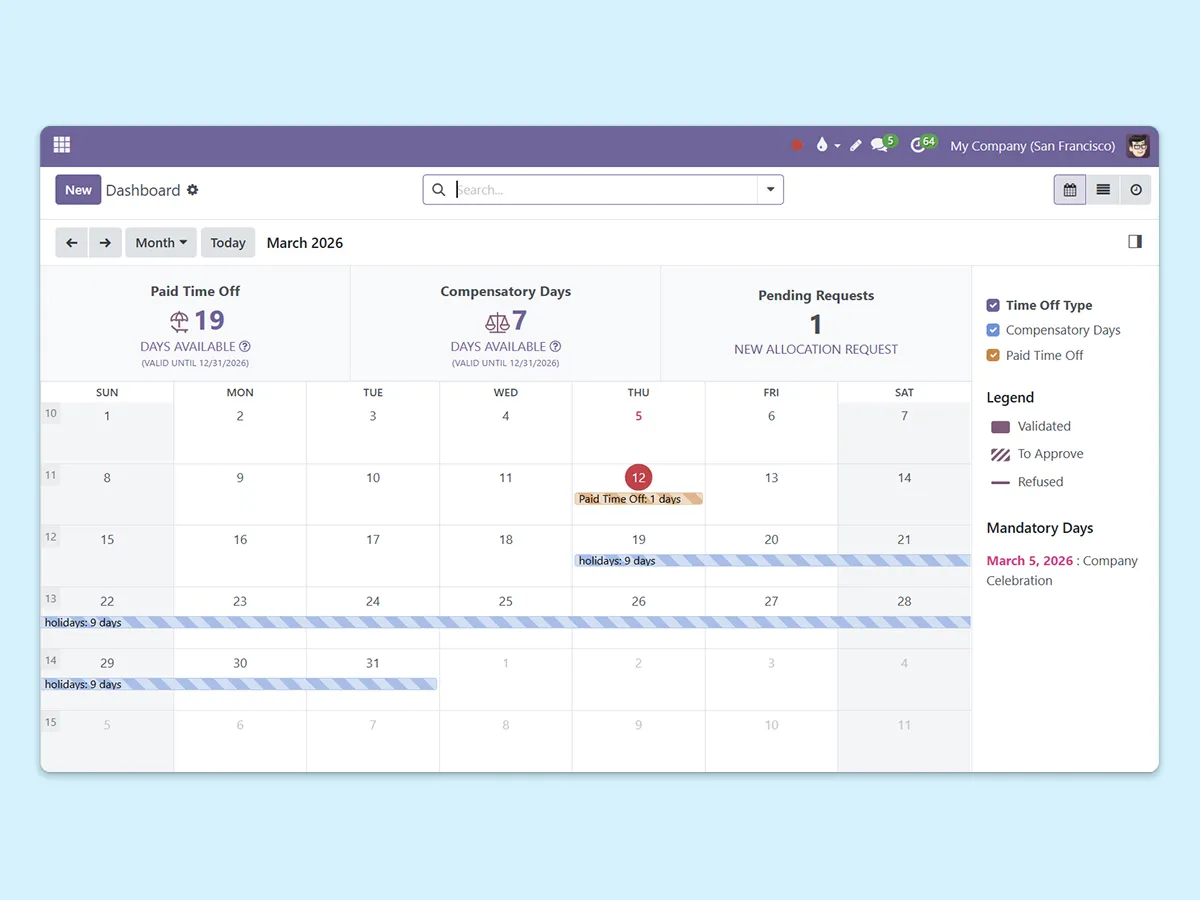Click the red recording dot icon

(x=797, y=146)
